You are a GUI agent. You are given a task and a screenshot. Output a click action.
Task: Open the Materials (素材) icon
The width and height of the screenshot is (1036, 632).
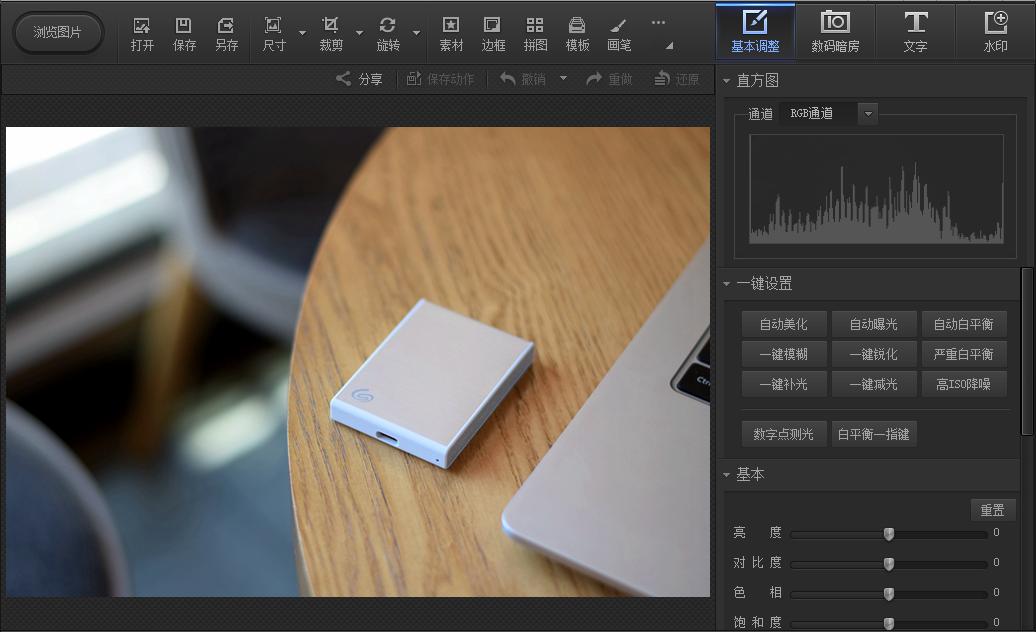(x=451, y=33)
